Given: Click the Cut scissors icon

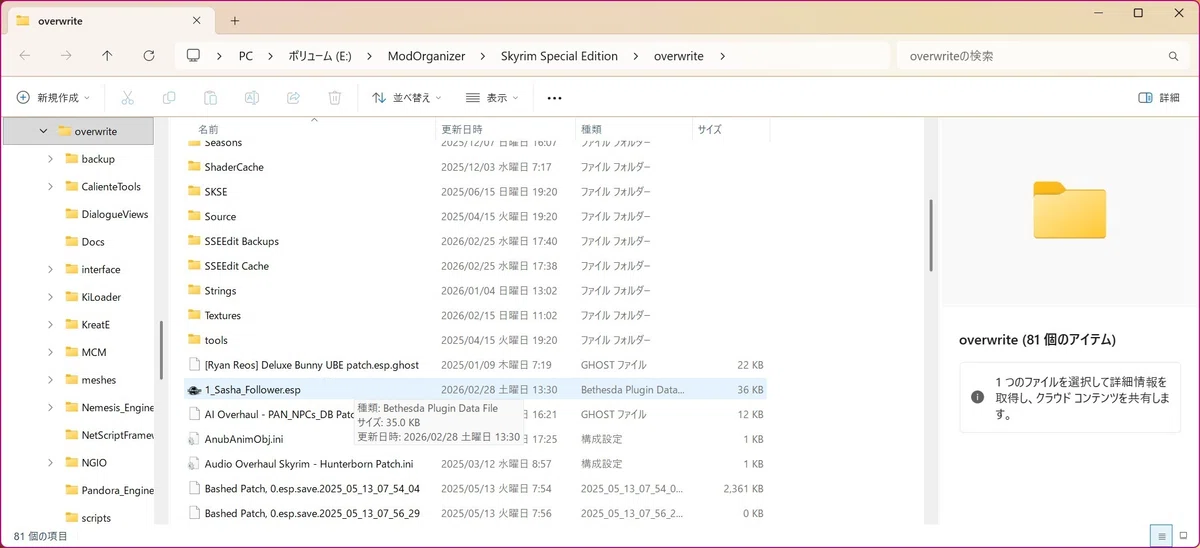Looking at the screenshot, I should [127, 98].
